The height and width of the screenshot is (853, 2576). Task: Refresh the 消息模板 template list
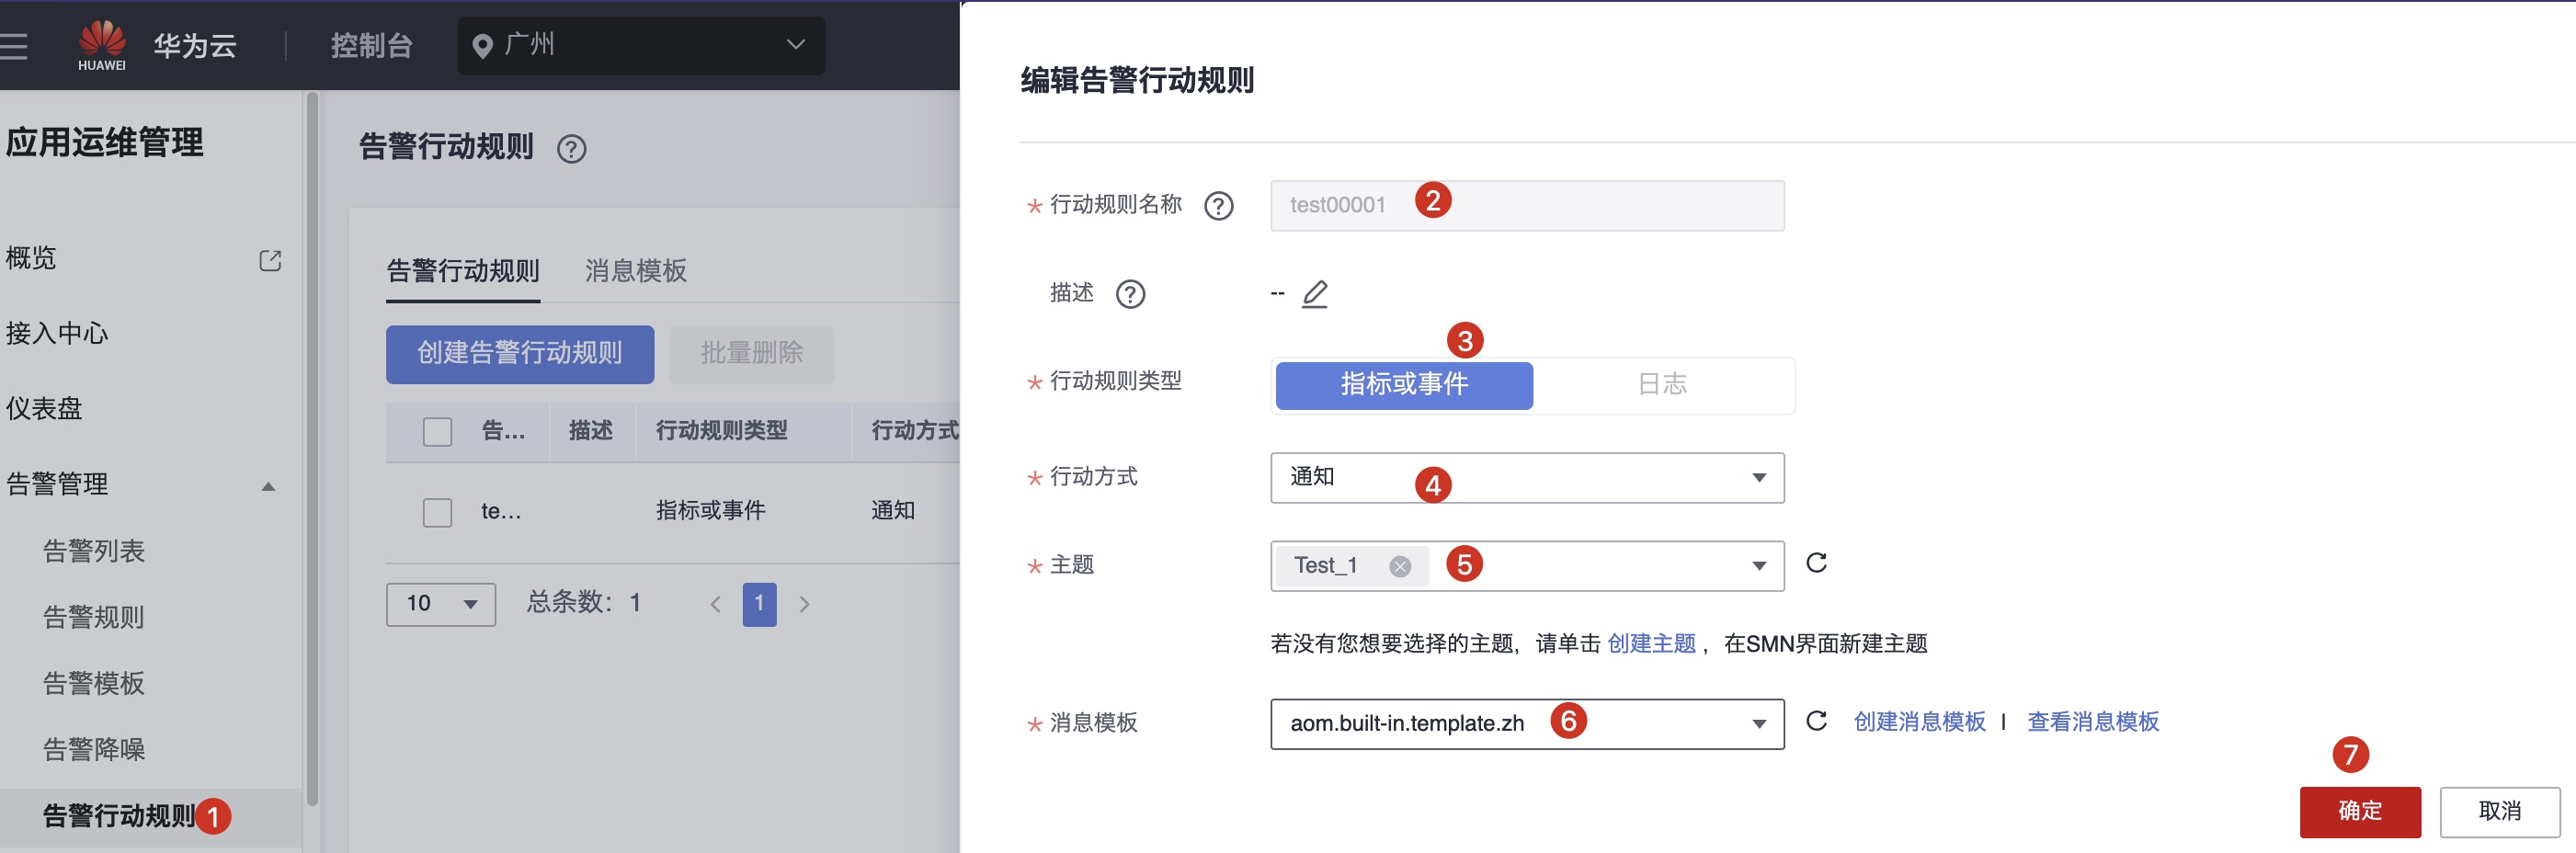tap(1818, 722)
